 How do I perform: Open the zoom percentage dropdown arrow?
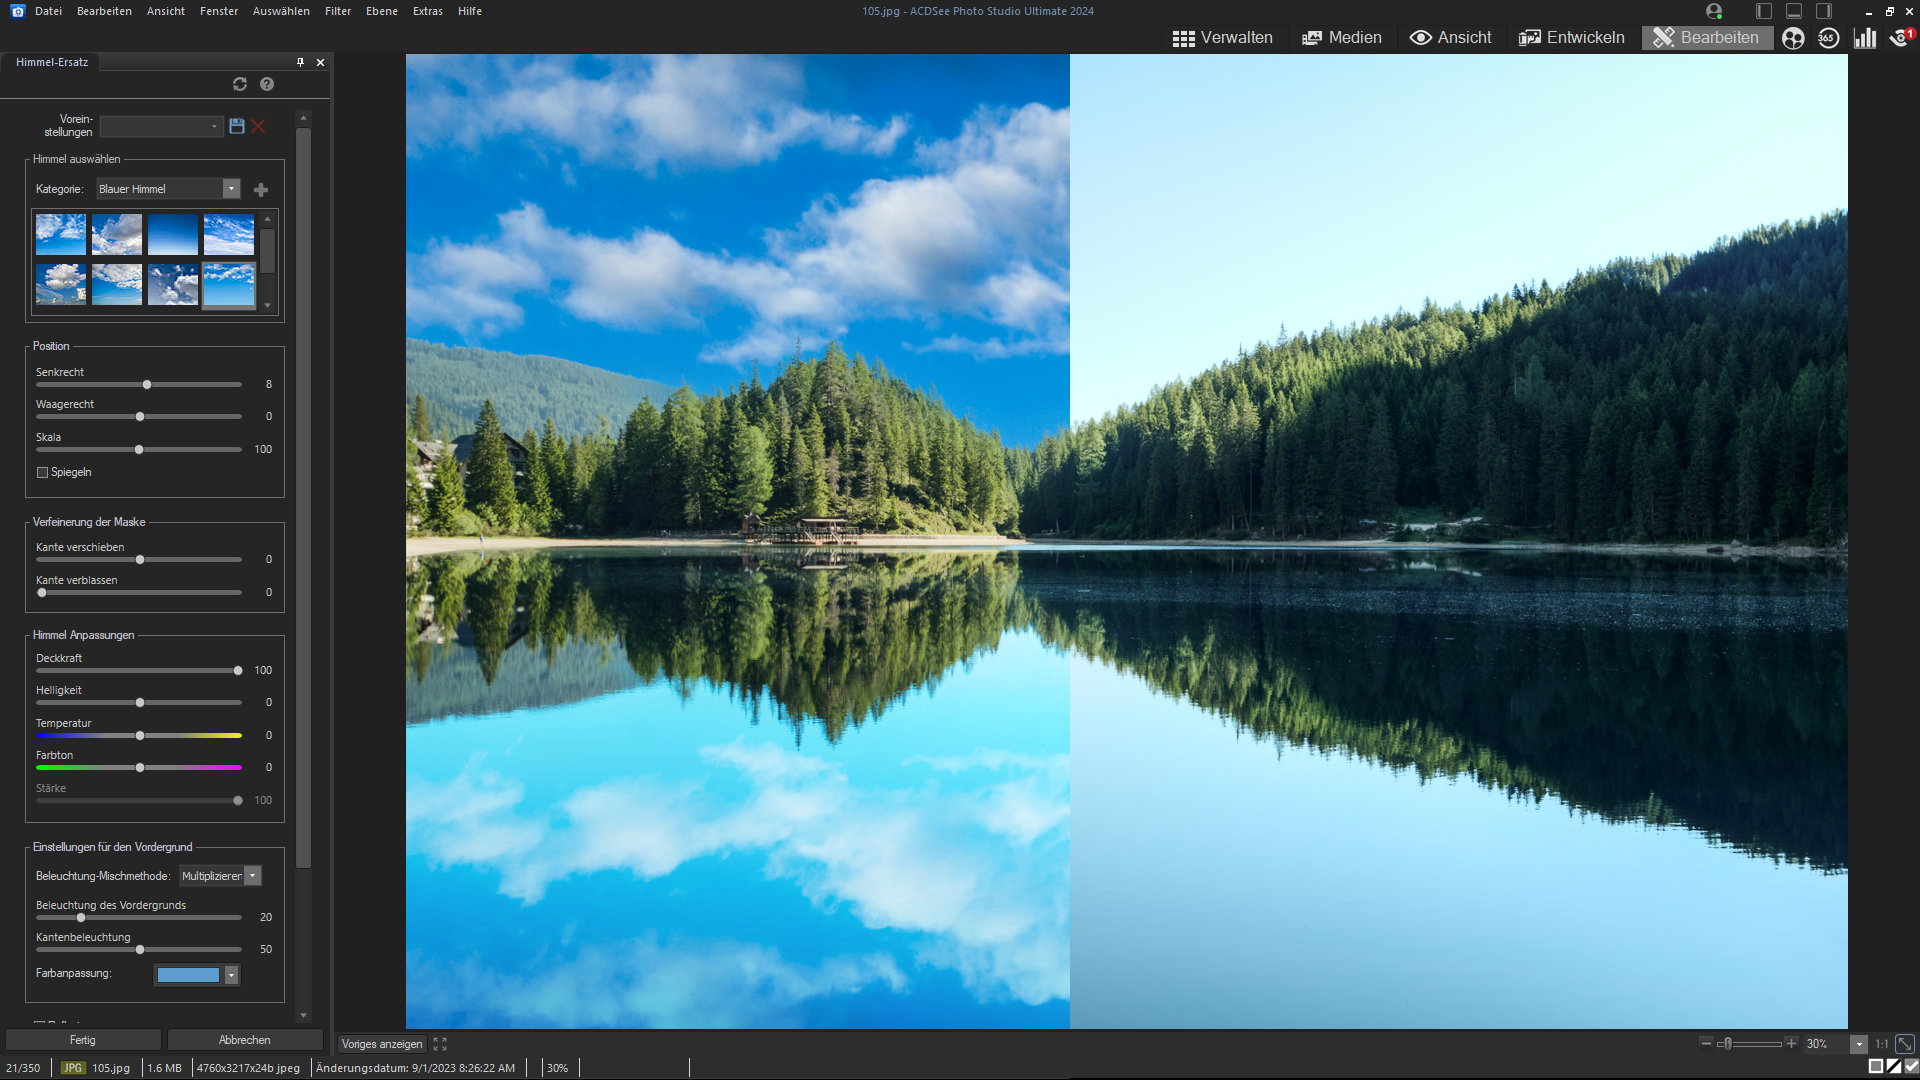pyautogui.click(x=1859, y=1044)
